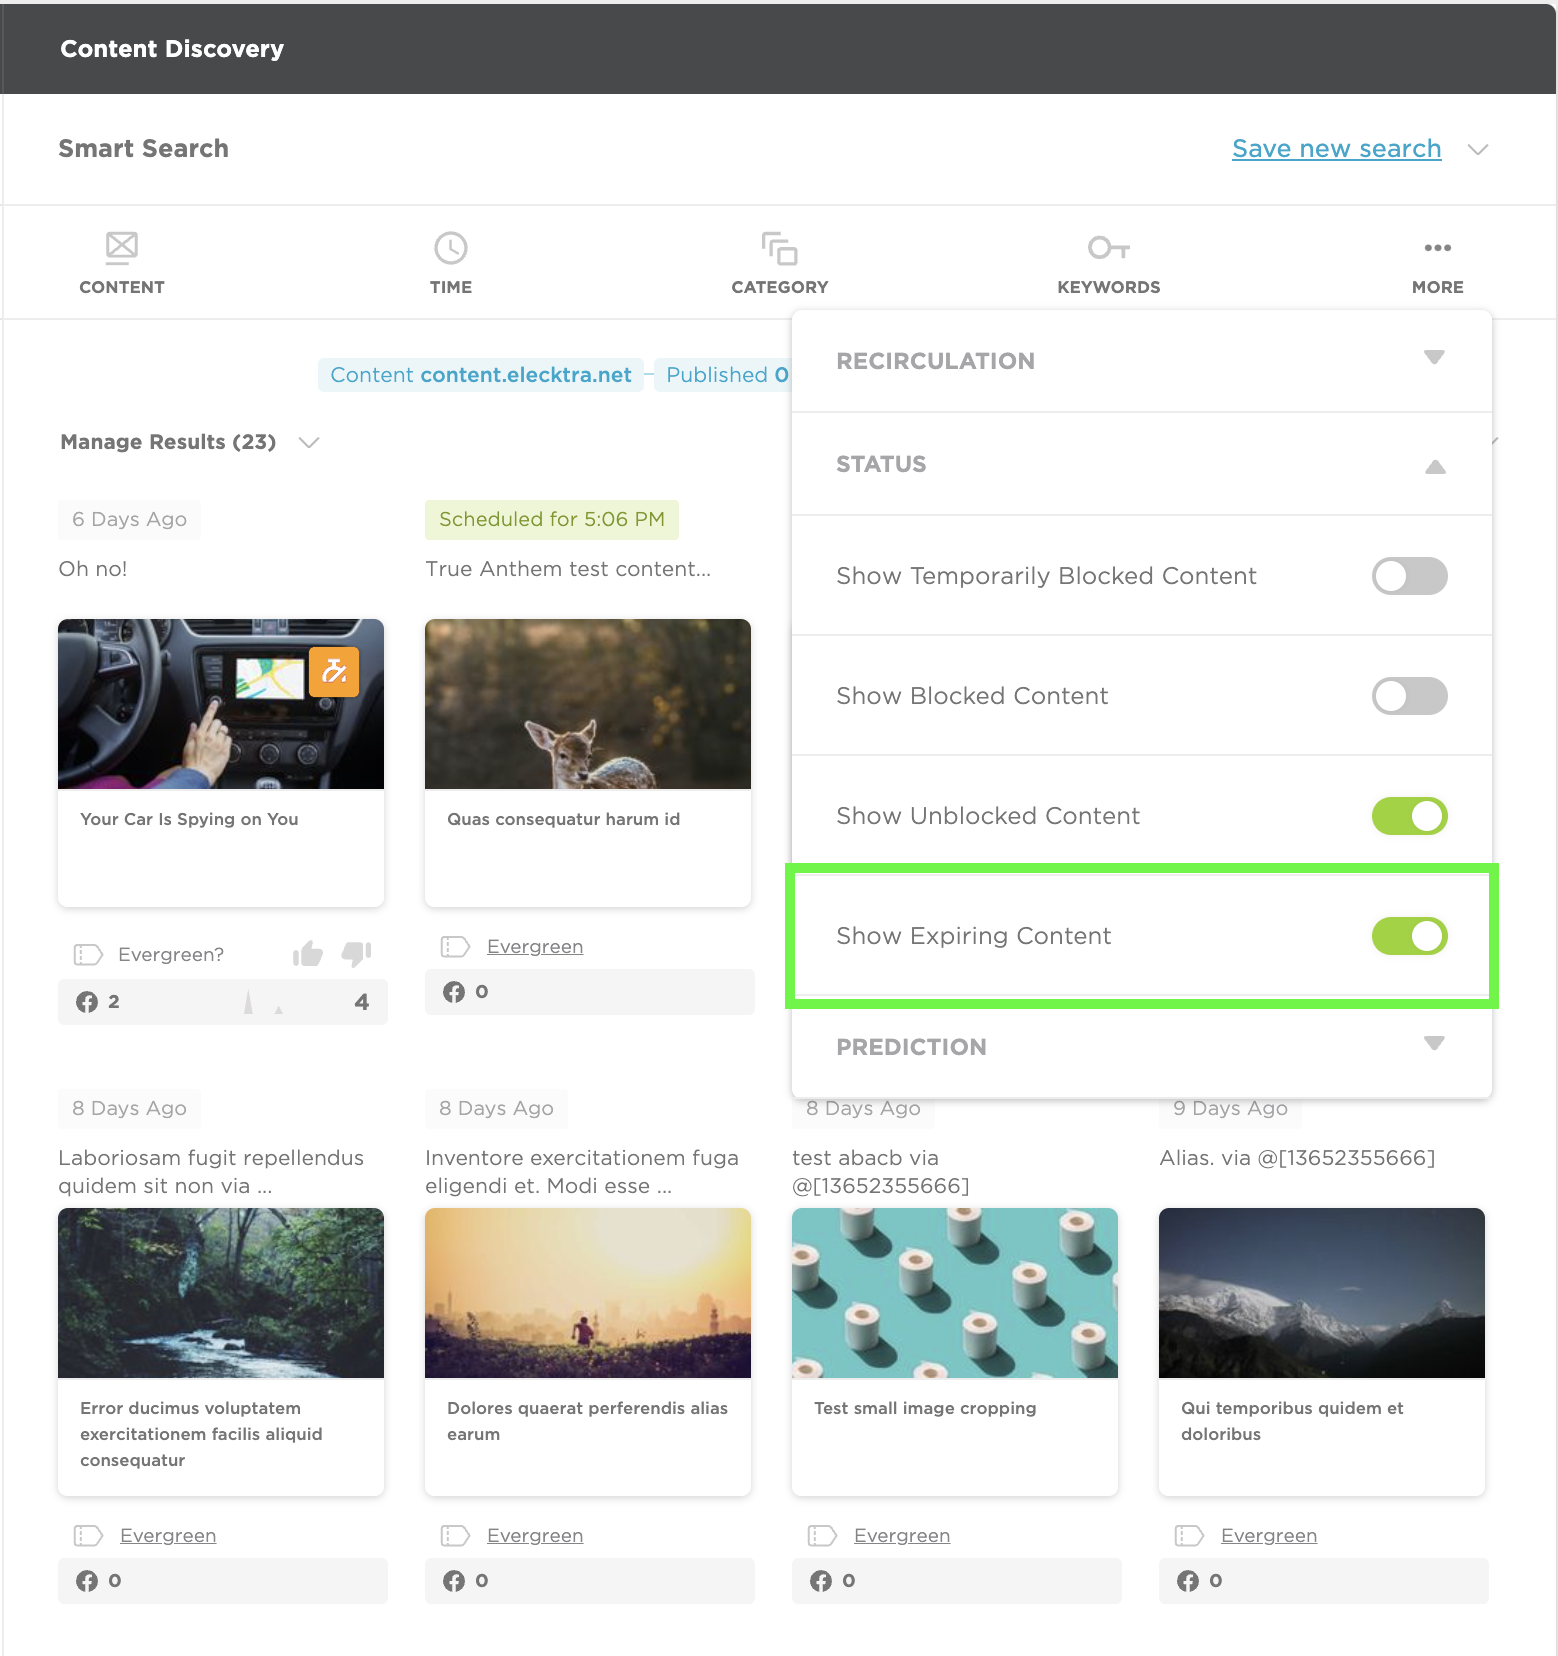Click the True Anthem test content text
The height and width of the screenshot is (1656, 1558).
click(568, 569)
